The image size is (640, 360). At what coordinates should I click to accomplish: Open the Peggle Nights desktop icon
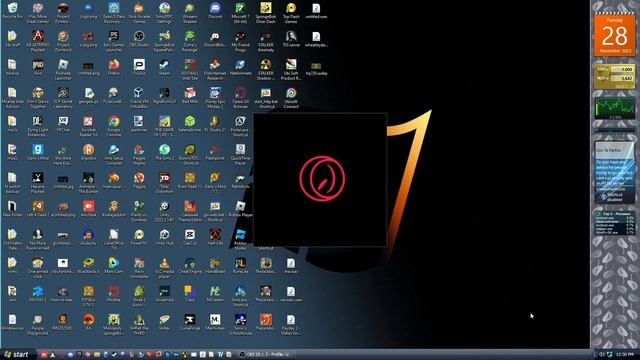coord(139,154)
